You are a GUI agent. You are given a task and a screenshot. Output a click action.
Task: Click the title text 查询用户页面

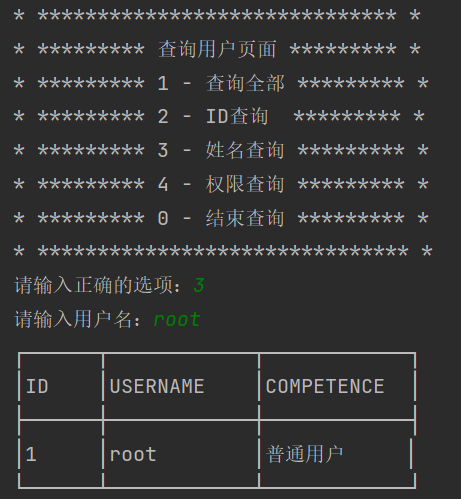click(x=217, y=49)
